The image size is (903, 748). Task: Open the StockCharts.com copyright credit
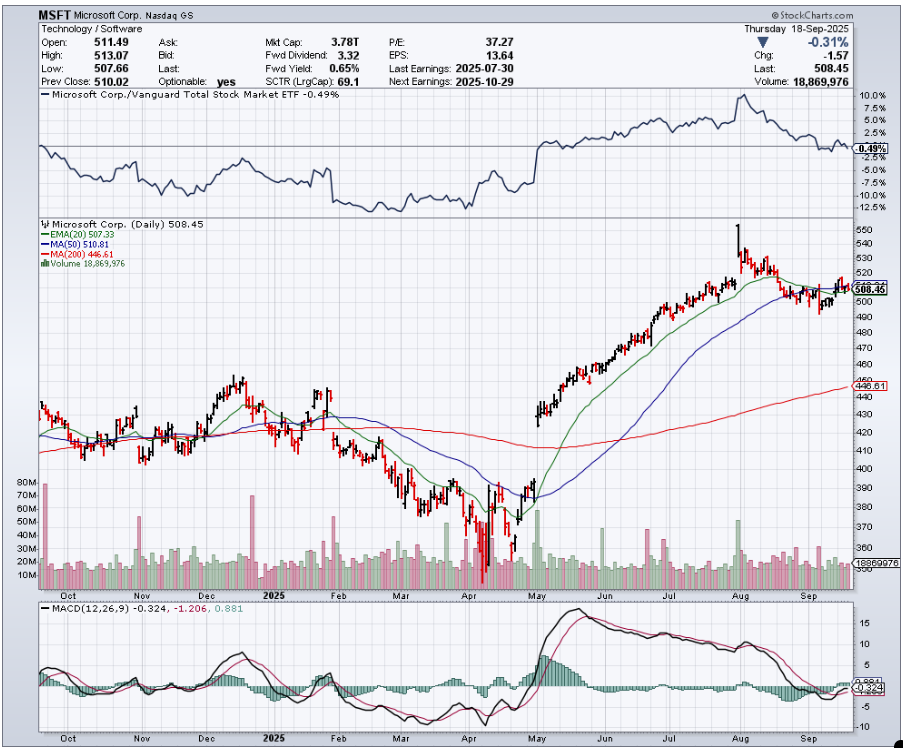click(x=813, y=16)
